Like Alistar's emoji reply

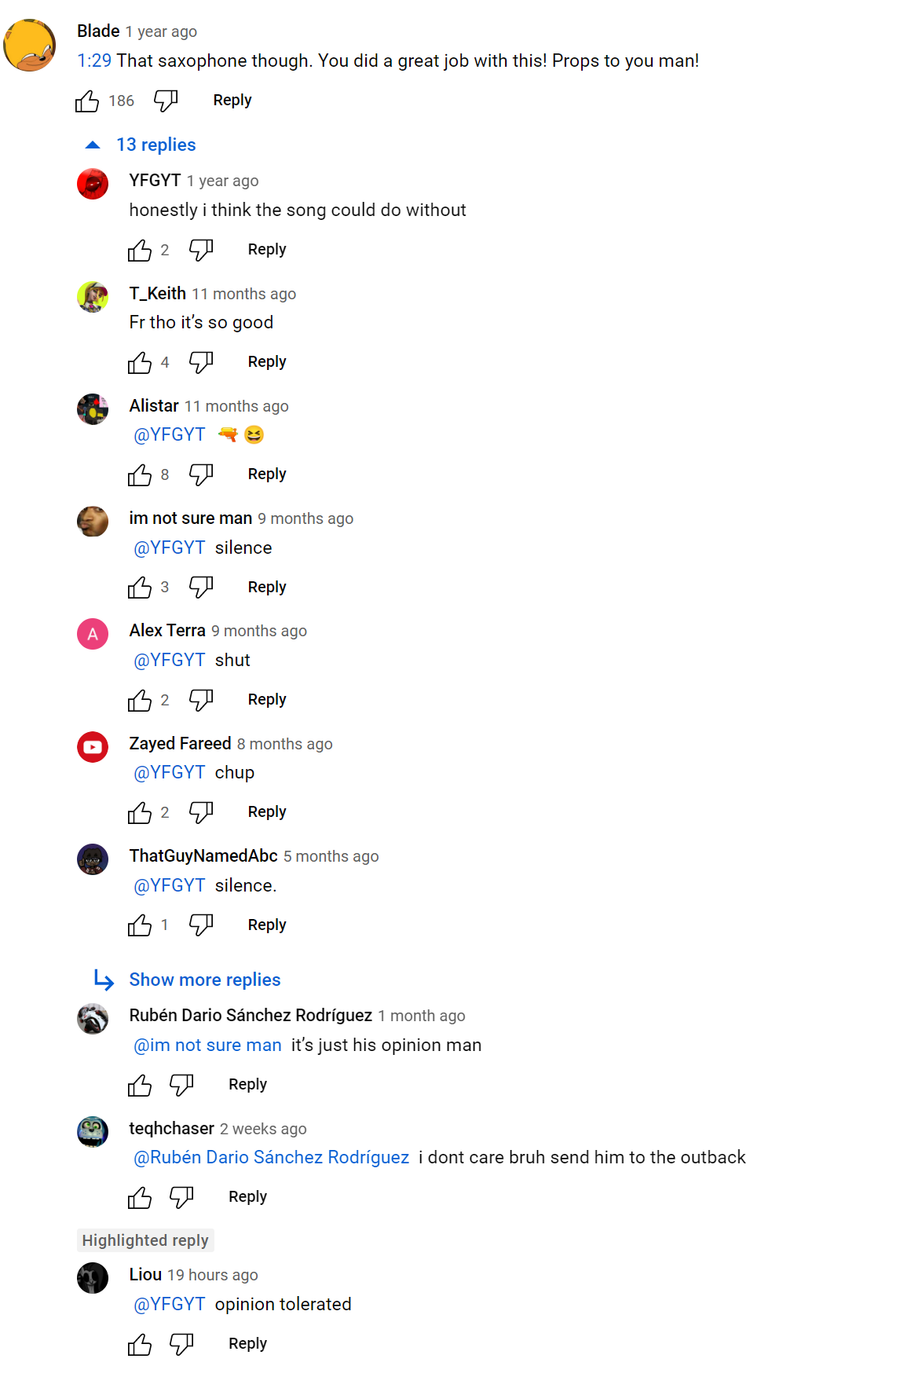140,475
